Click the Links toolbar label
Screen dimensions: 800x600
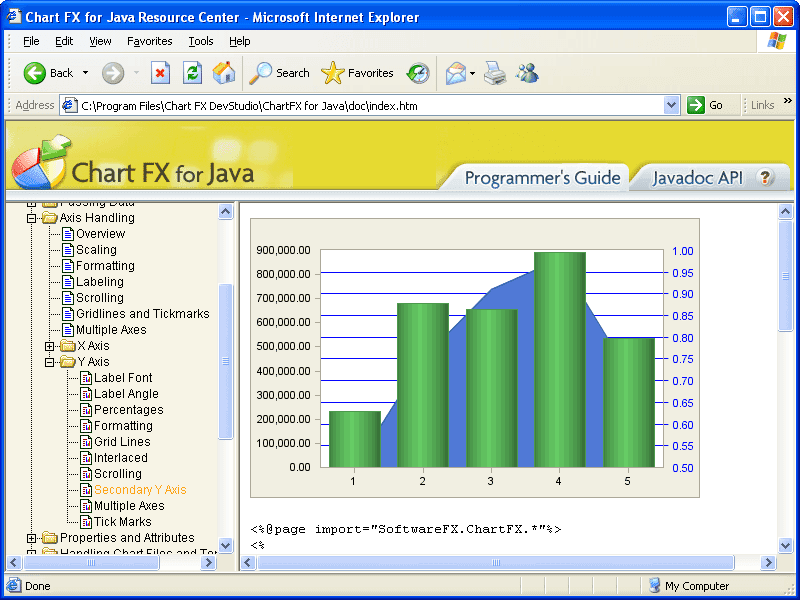762,105
